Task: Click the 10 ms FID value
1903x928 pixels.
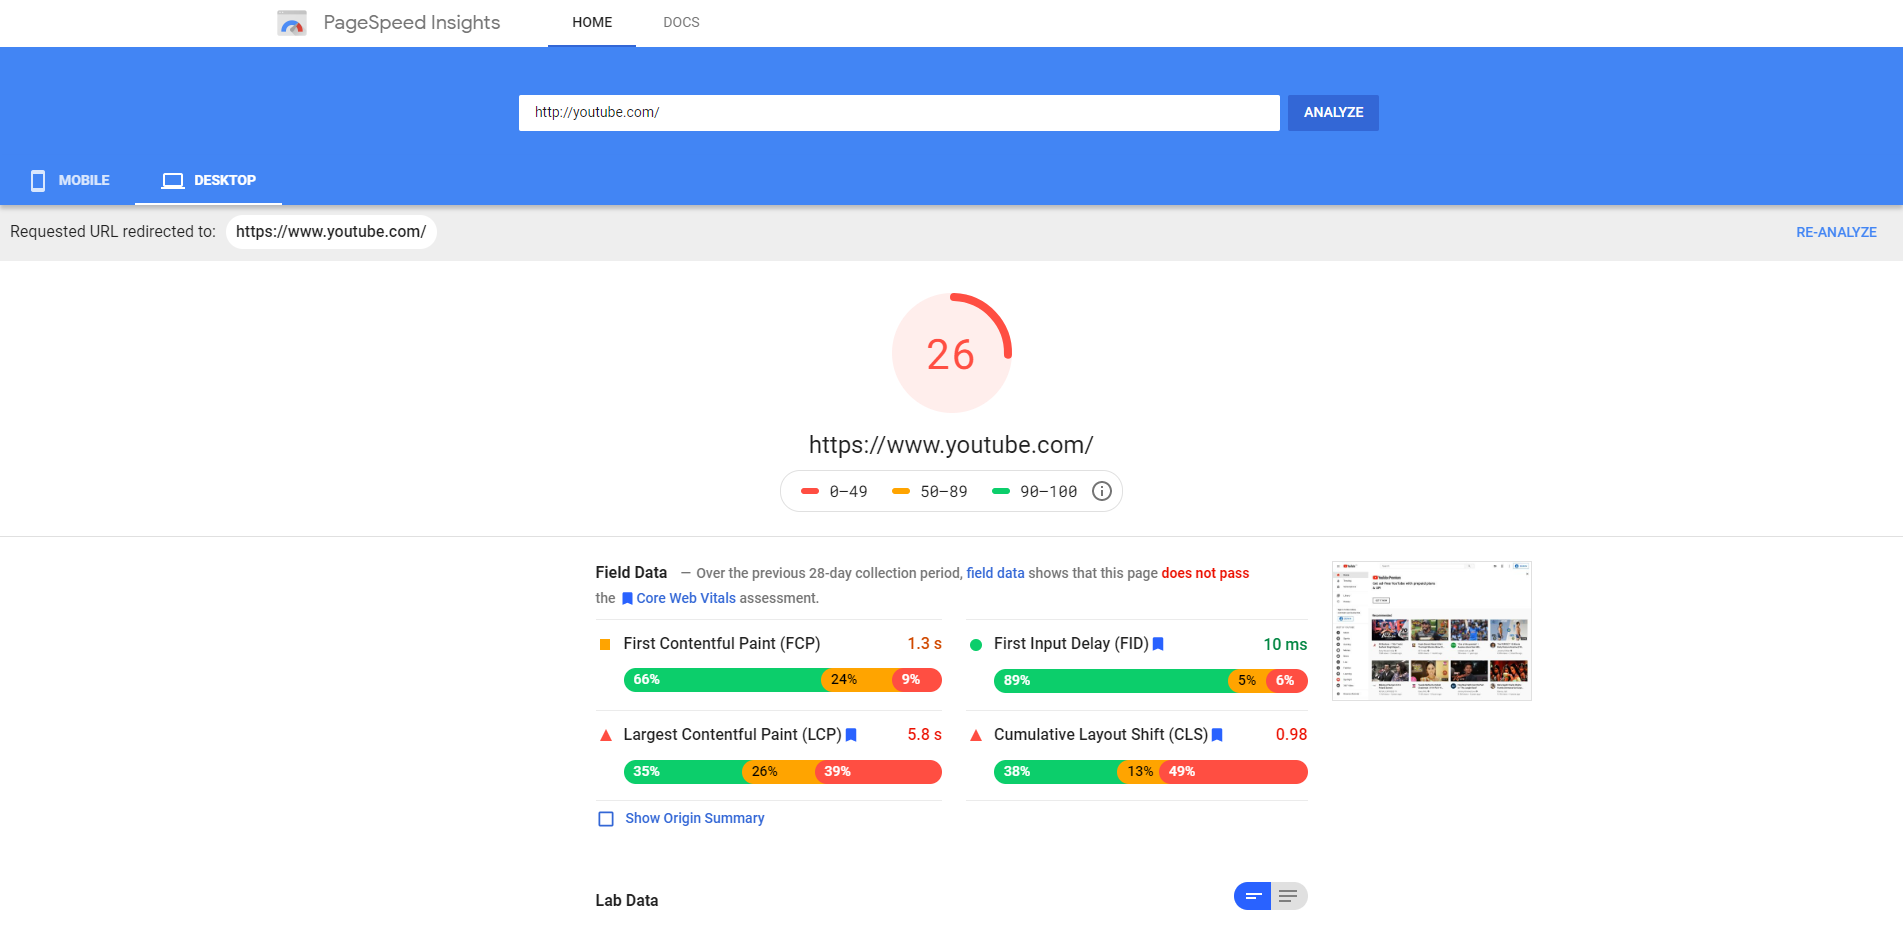Action: coord(1285,645)
